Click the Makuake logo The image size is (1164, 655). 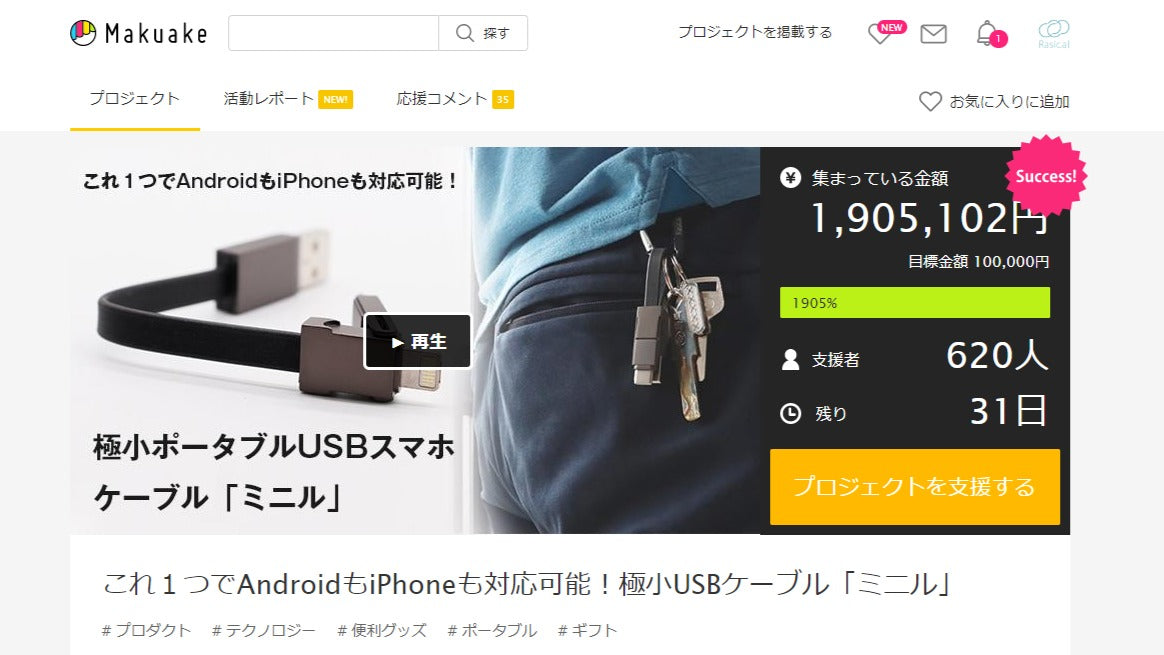(x=139, y=33)
